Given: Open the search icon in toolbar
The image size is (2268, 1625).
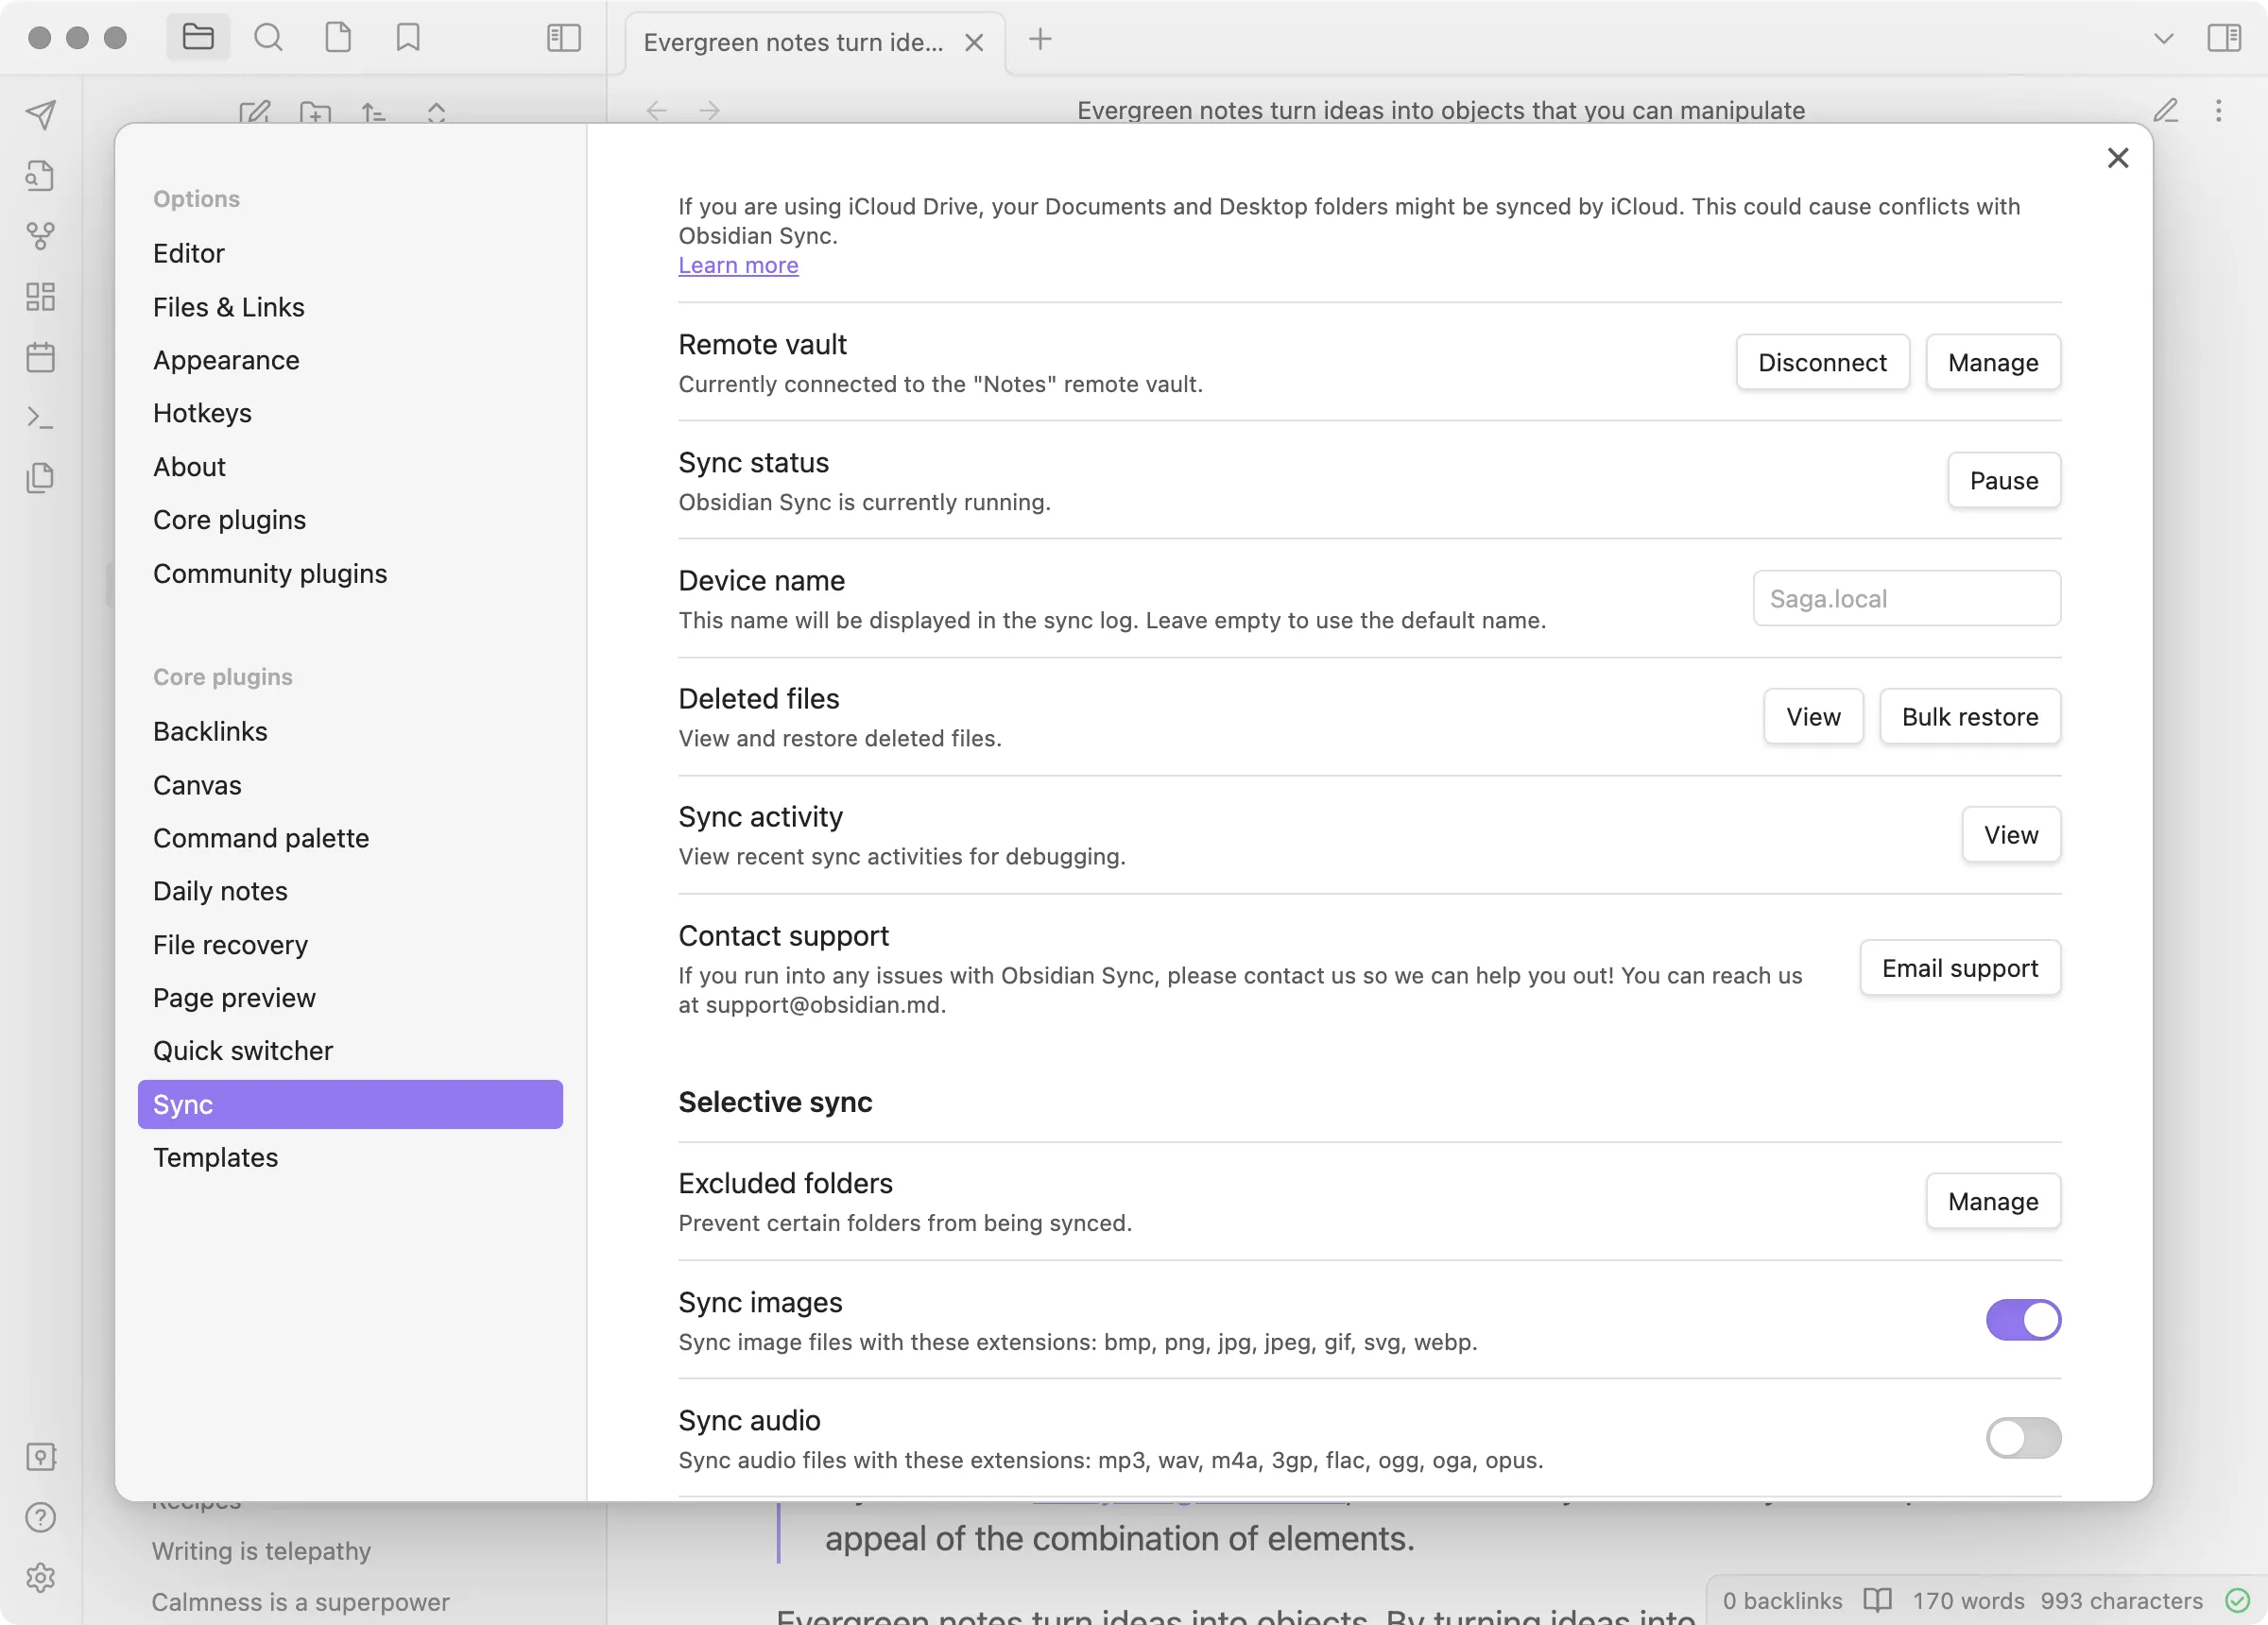Looking at the screenshot, I should (267, 37).
